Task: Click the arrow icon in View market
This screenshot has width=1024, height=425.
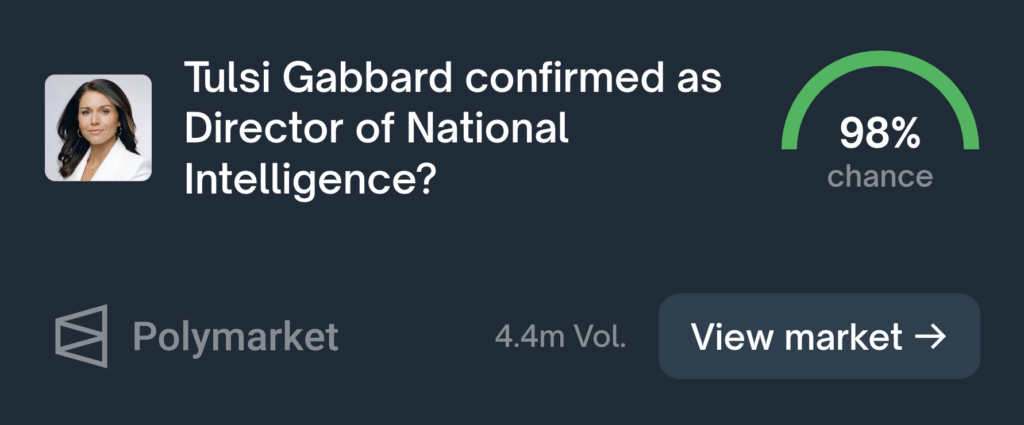Action: pos(930,336)
